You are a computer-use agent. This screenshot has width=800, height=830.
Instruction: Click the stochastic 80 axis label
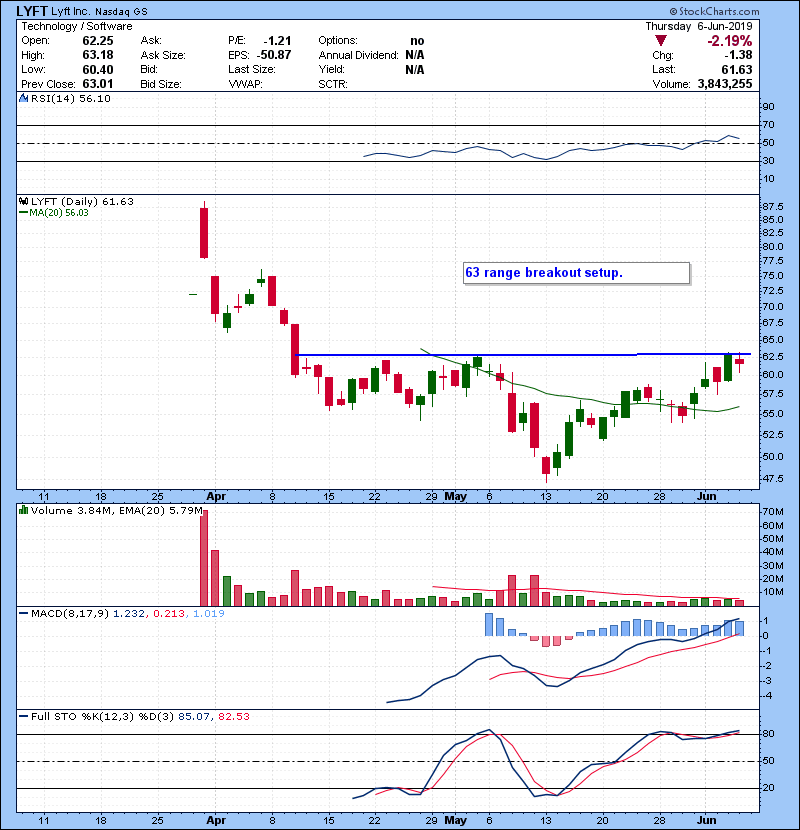(x=769, y=734)
